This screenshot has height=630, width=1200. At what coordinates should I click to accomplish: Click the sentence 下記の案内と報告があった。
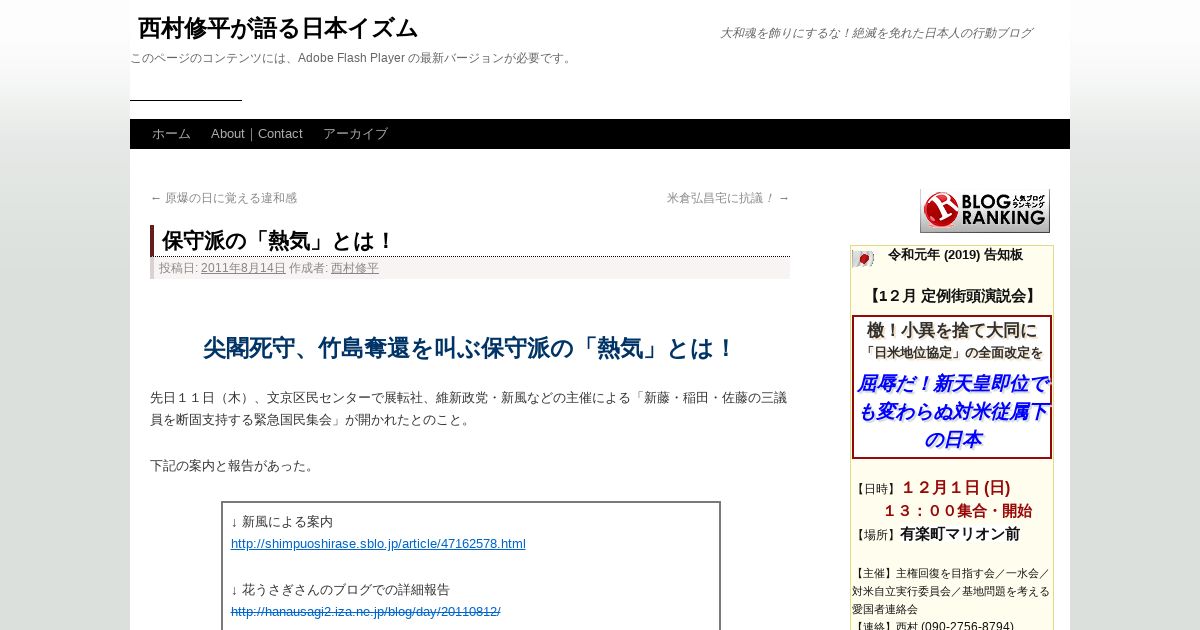pos(233,466)
